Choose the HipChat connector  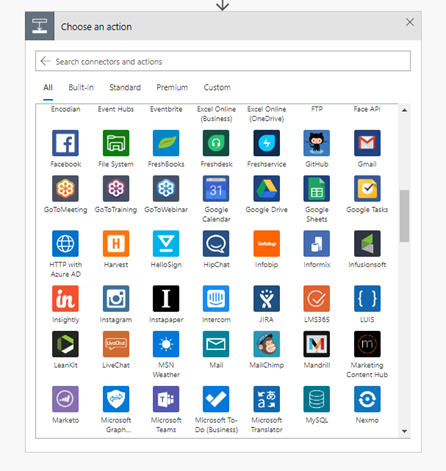pyautogui.click(x=216, y=243)
